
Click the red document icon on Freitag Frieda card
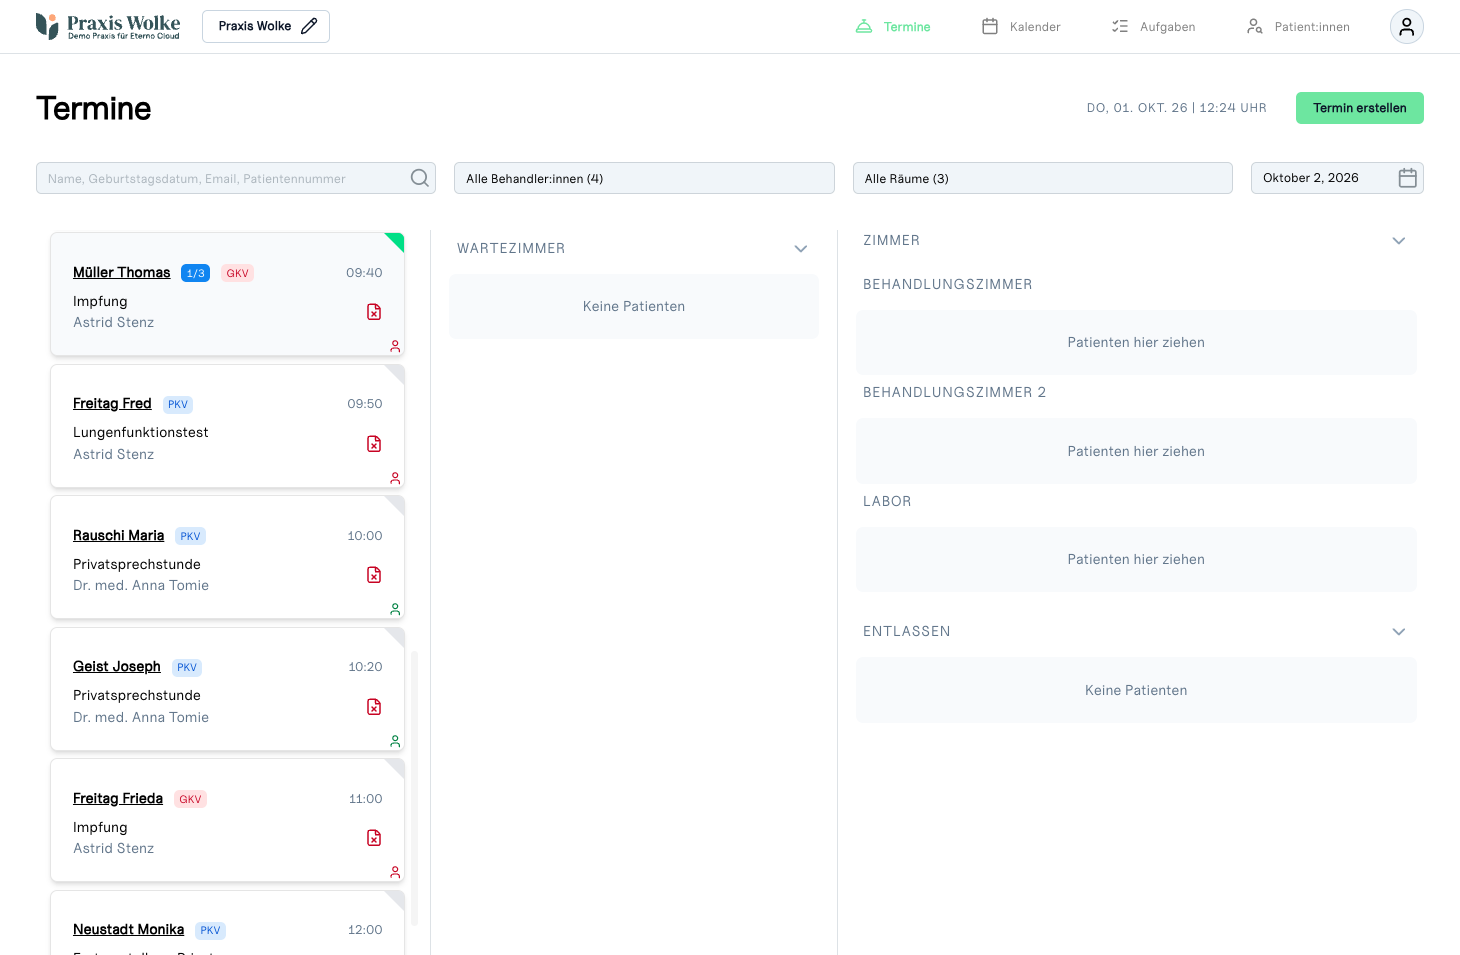point(374,838)
